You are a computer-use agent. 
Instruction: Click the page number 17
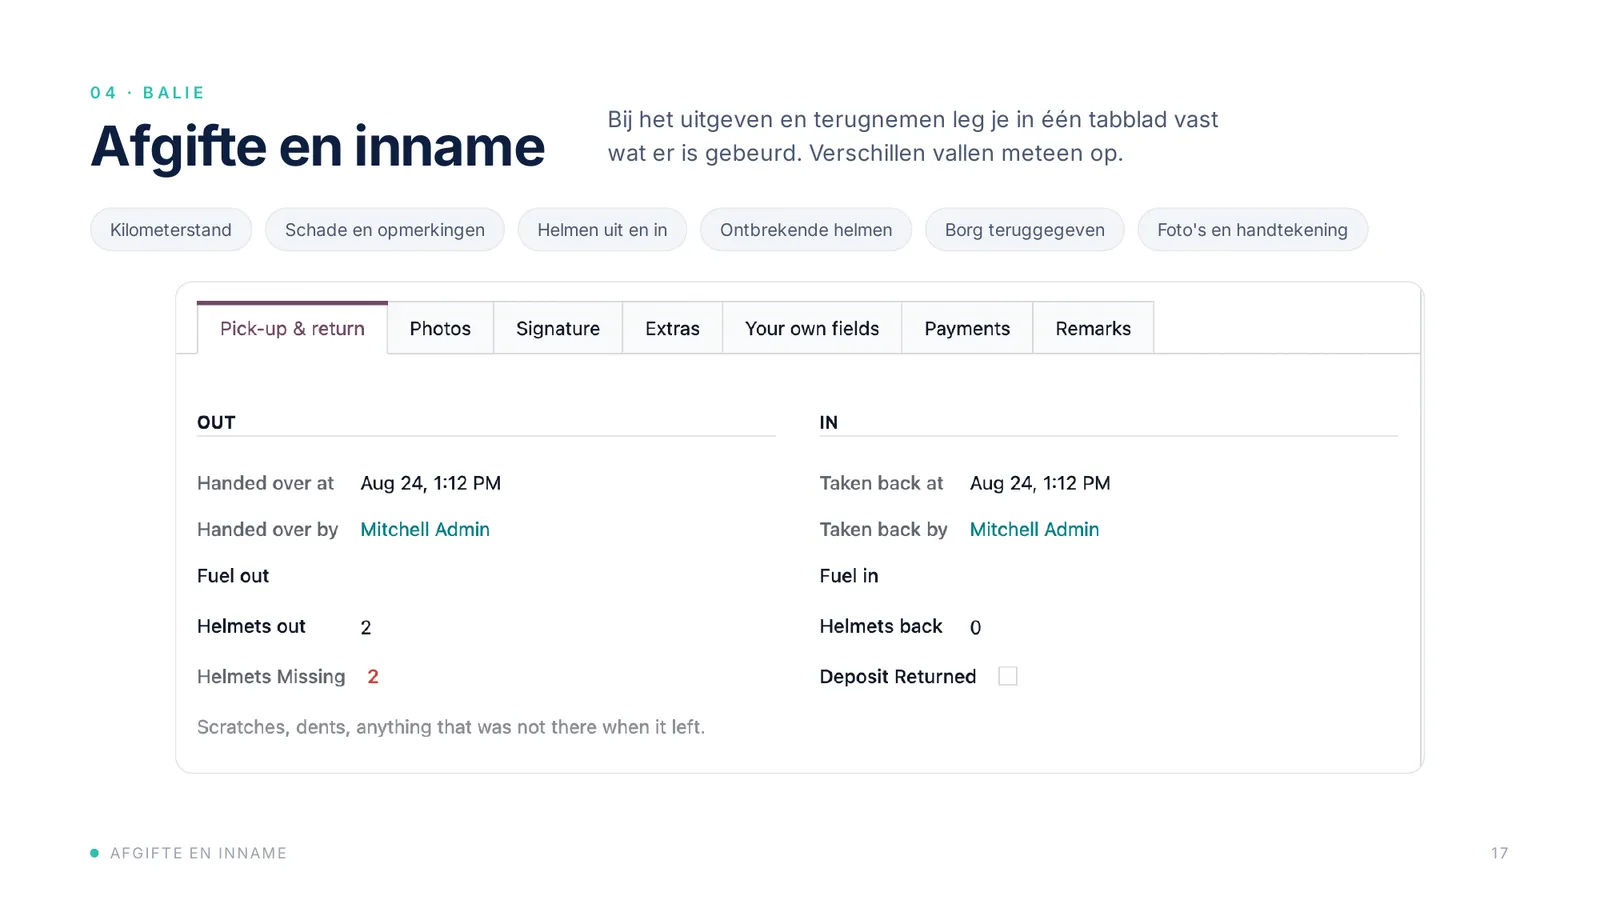(x=1499, y=853)
